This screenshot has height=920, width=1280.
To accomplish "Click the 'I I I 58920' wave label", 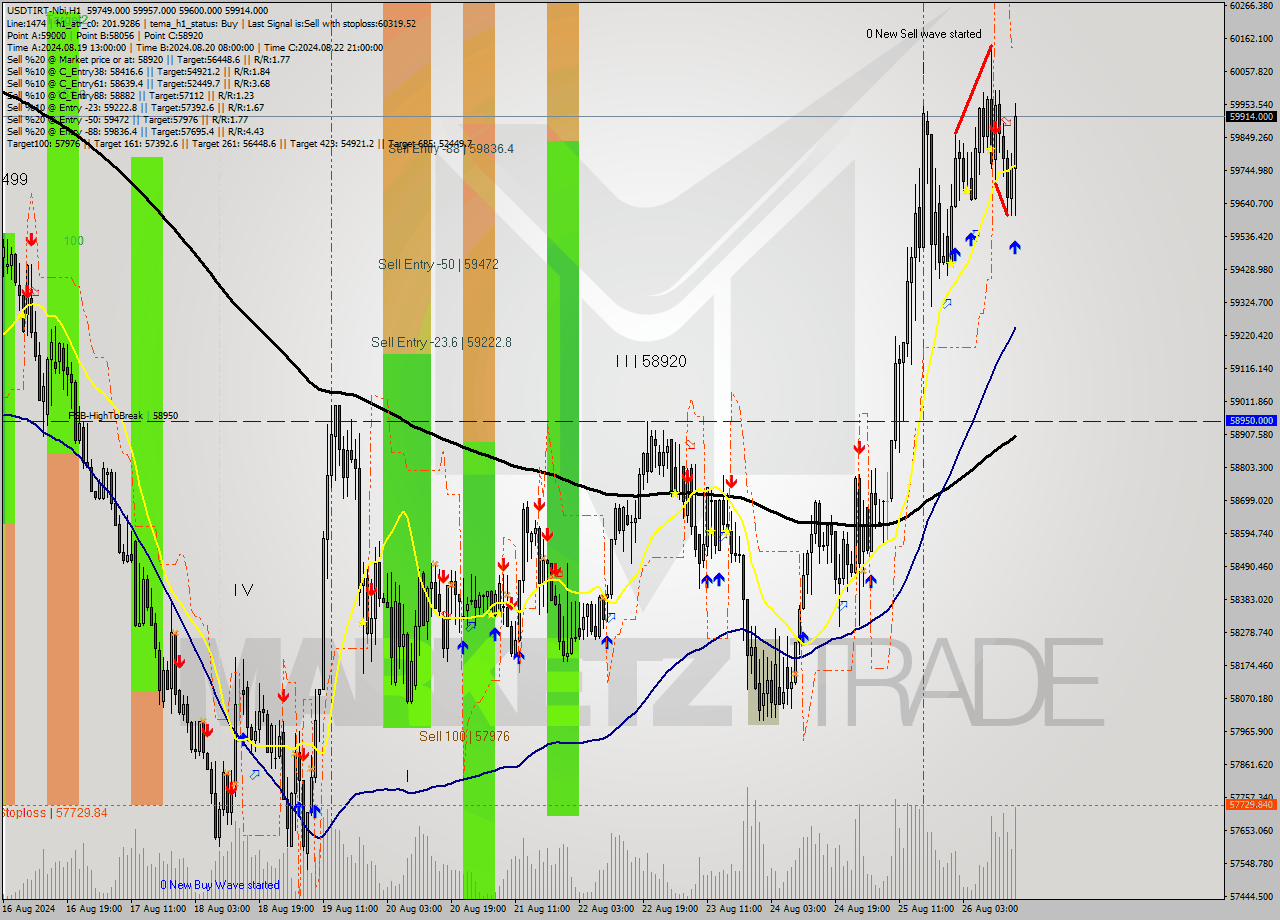I will [x=651, y=361].
